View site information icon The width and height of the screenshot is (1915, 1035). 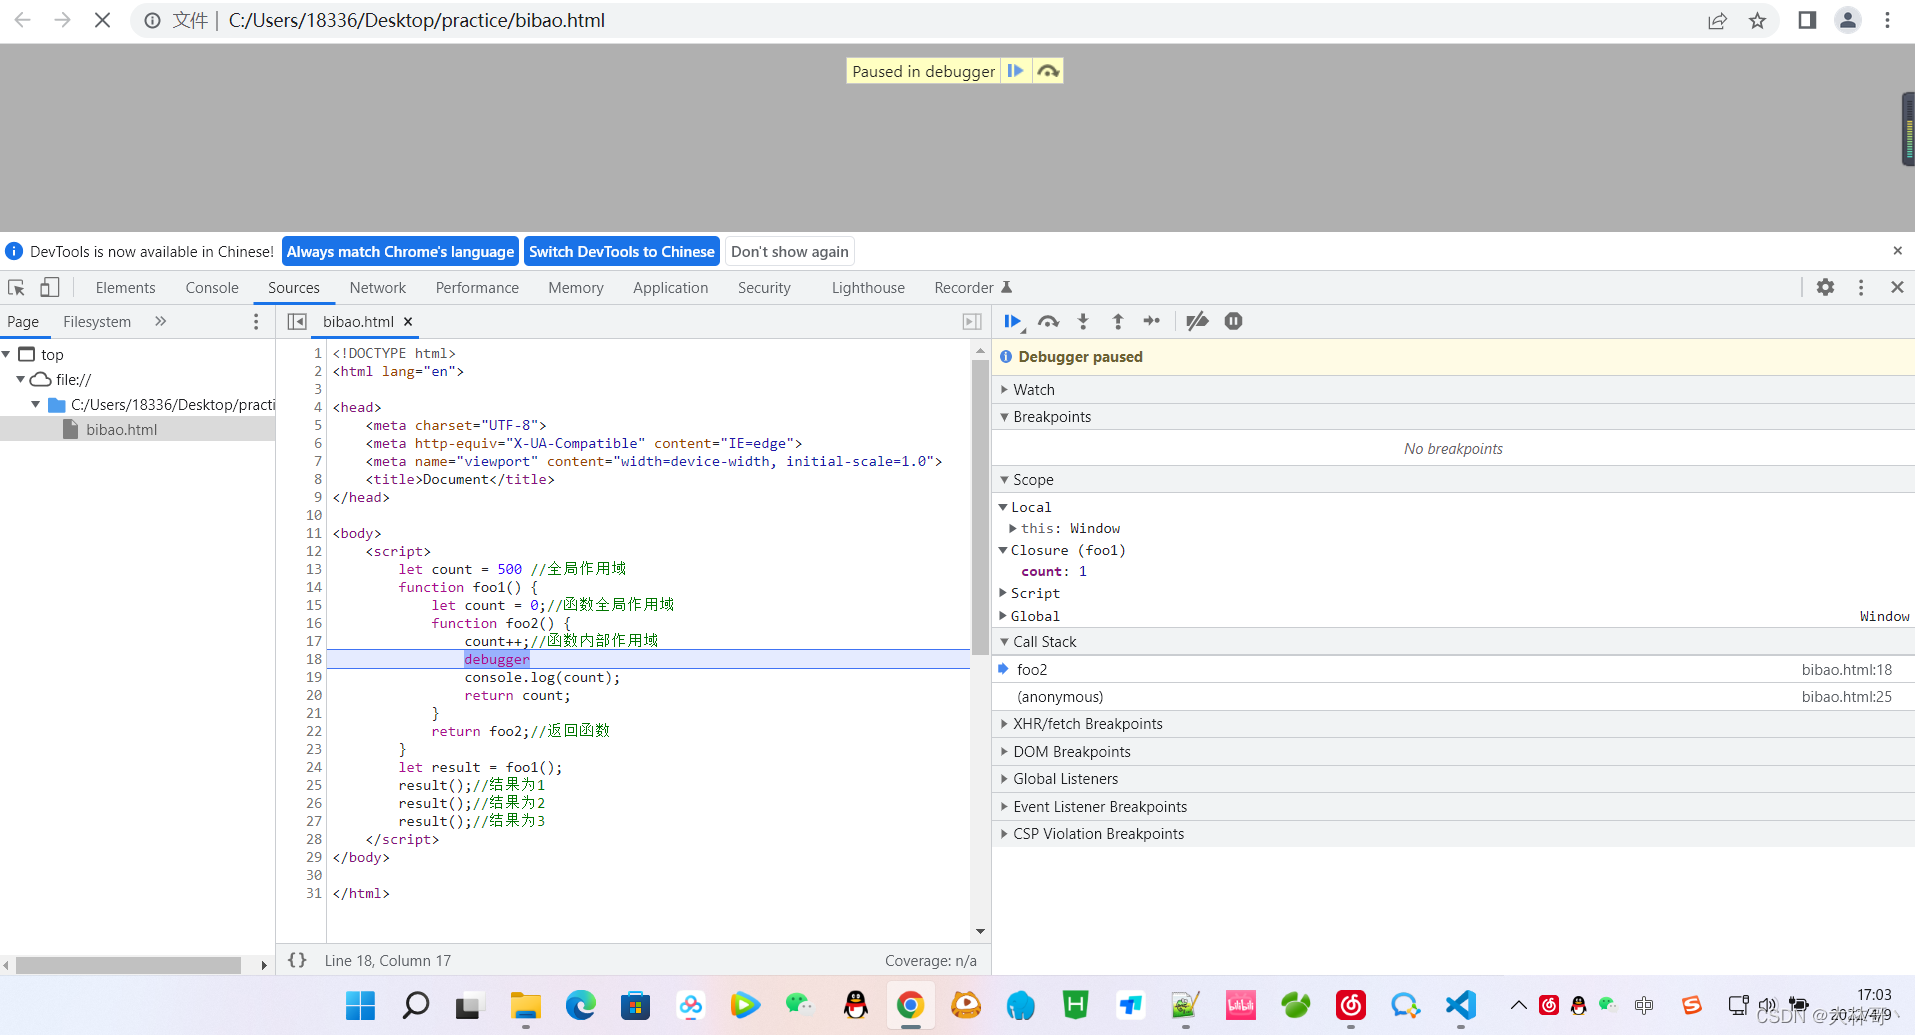click(152, 21)
